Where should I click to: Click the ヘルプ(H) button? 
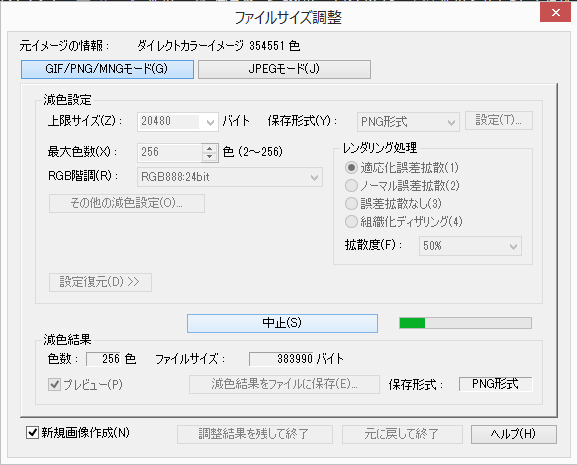514,434
